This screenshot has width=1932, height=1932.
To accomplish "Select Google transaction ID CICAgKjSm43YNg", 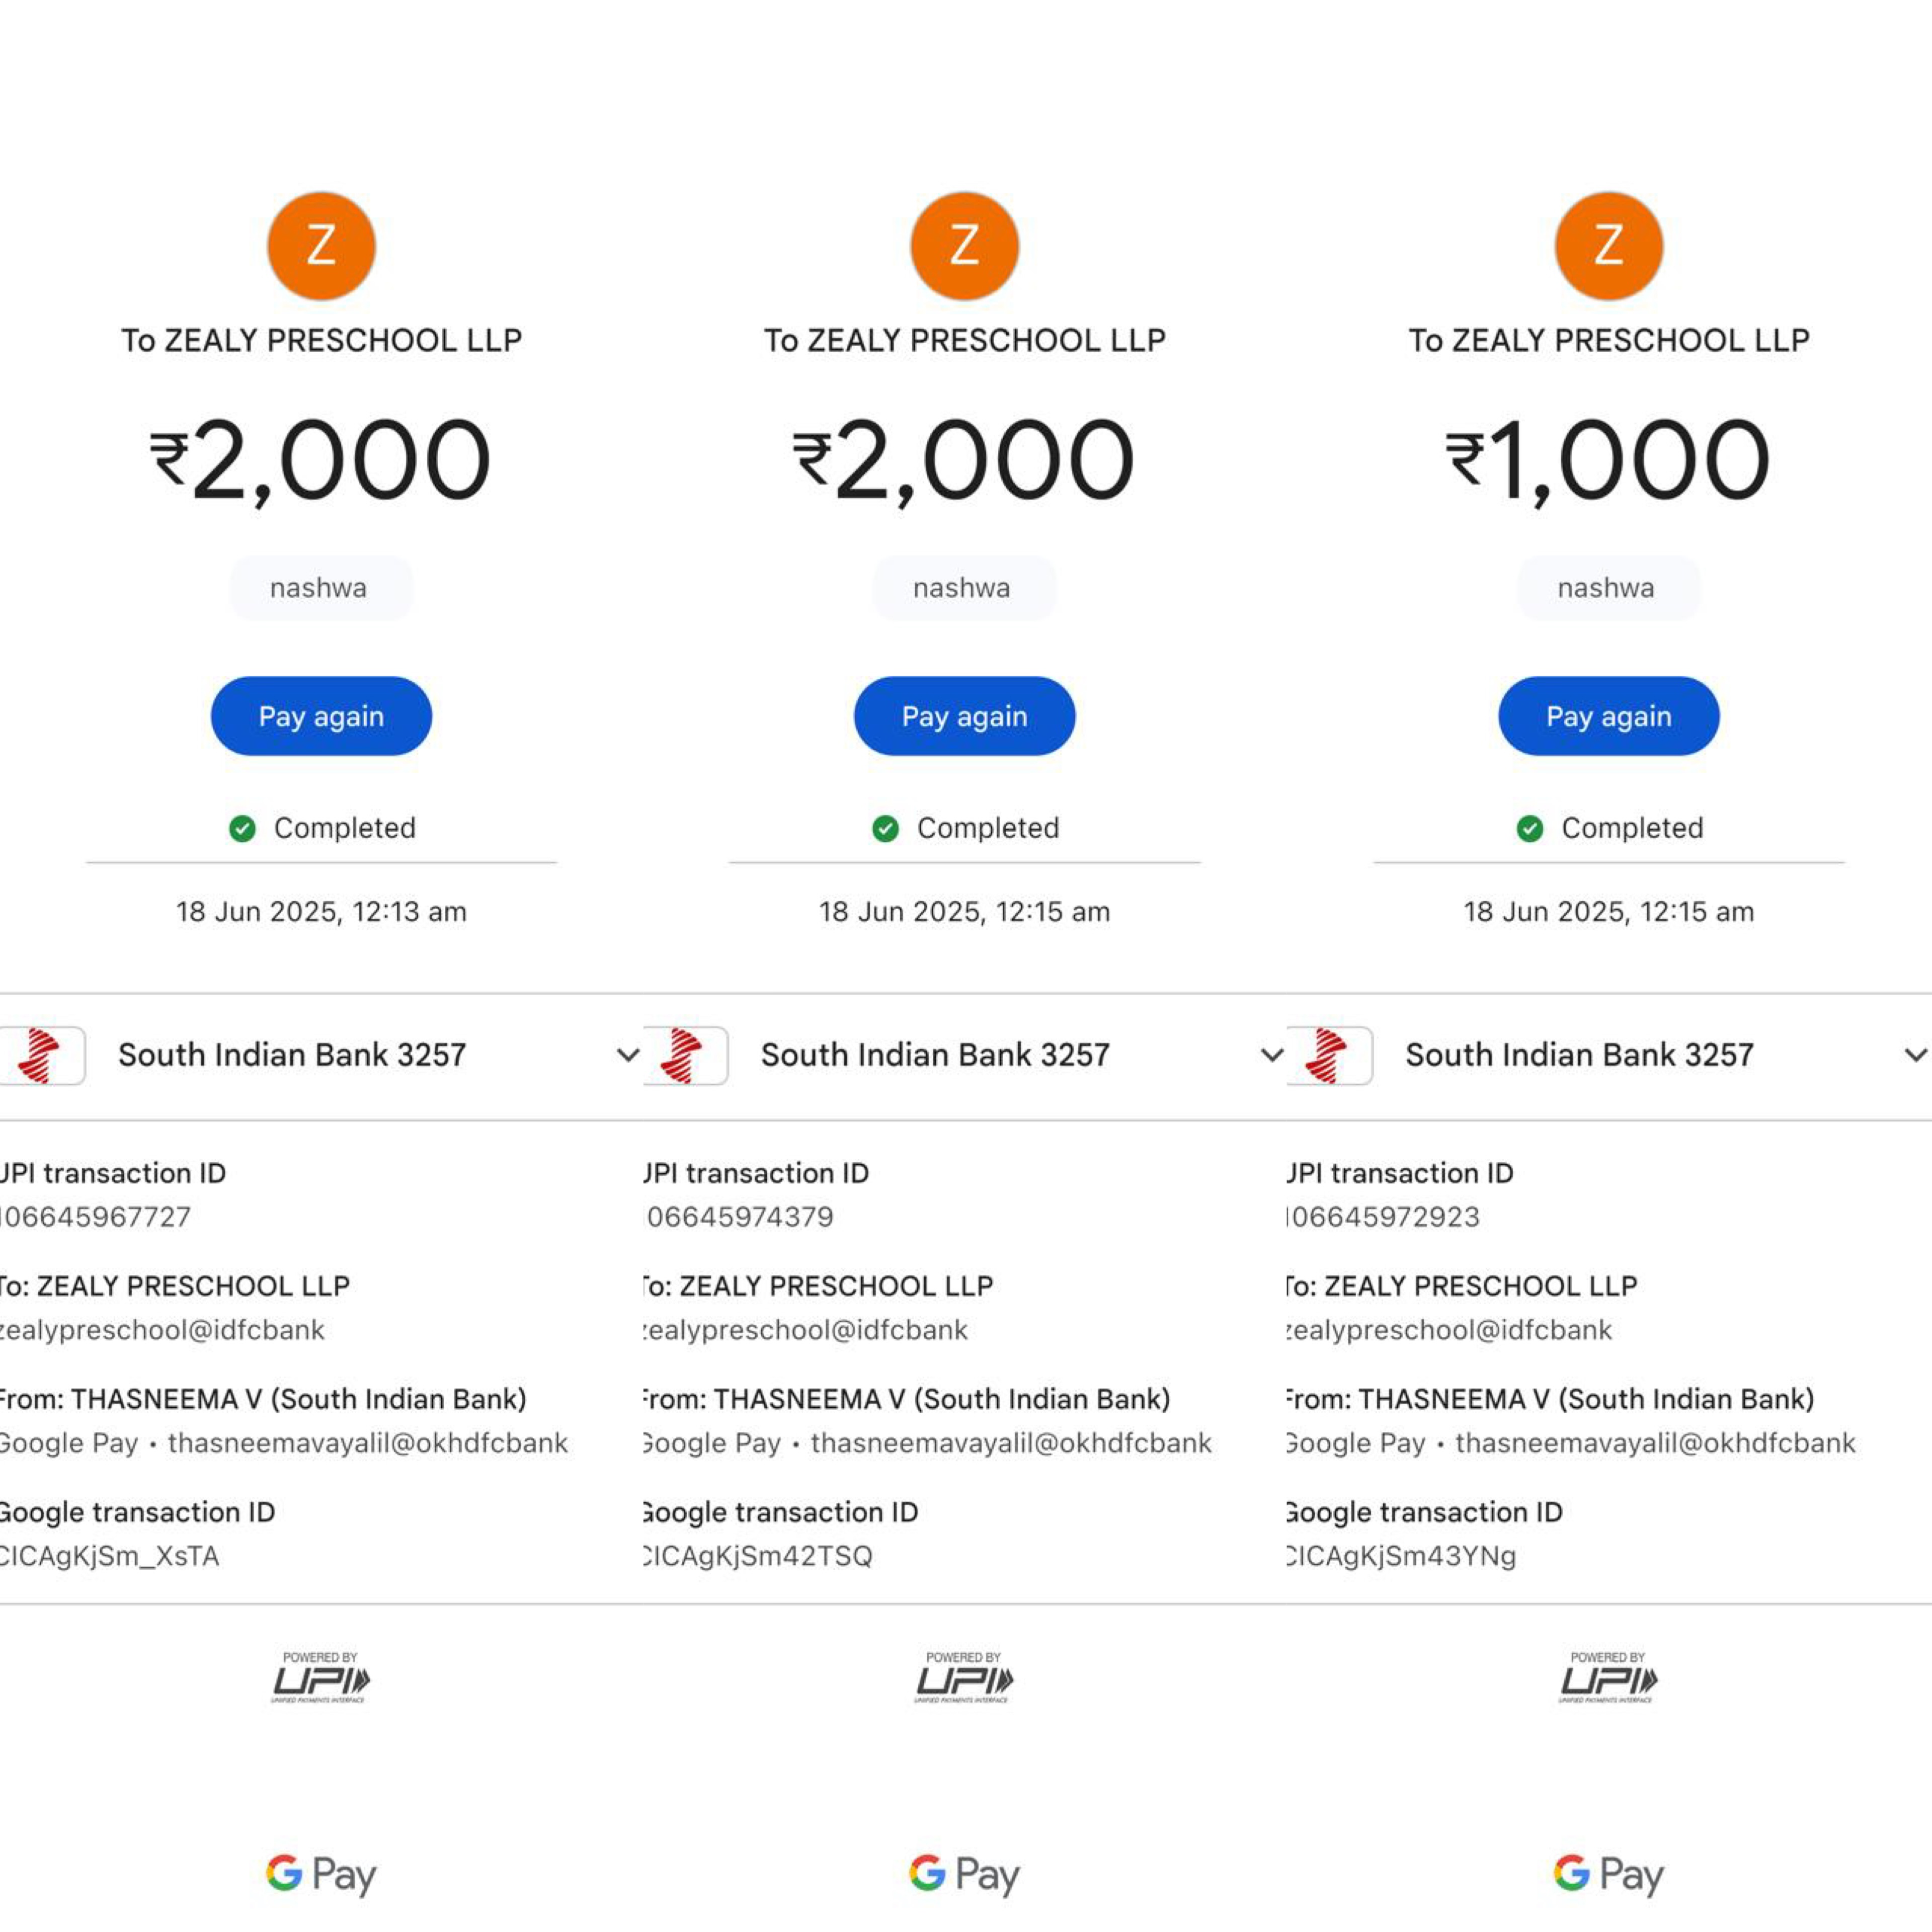I will [x=1402, y=1556].
